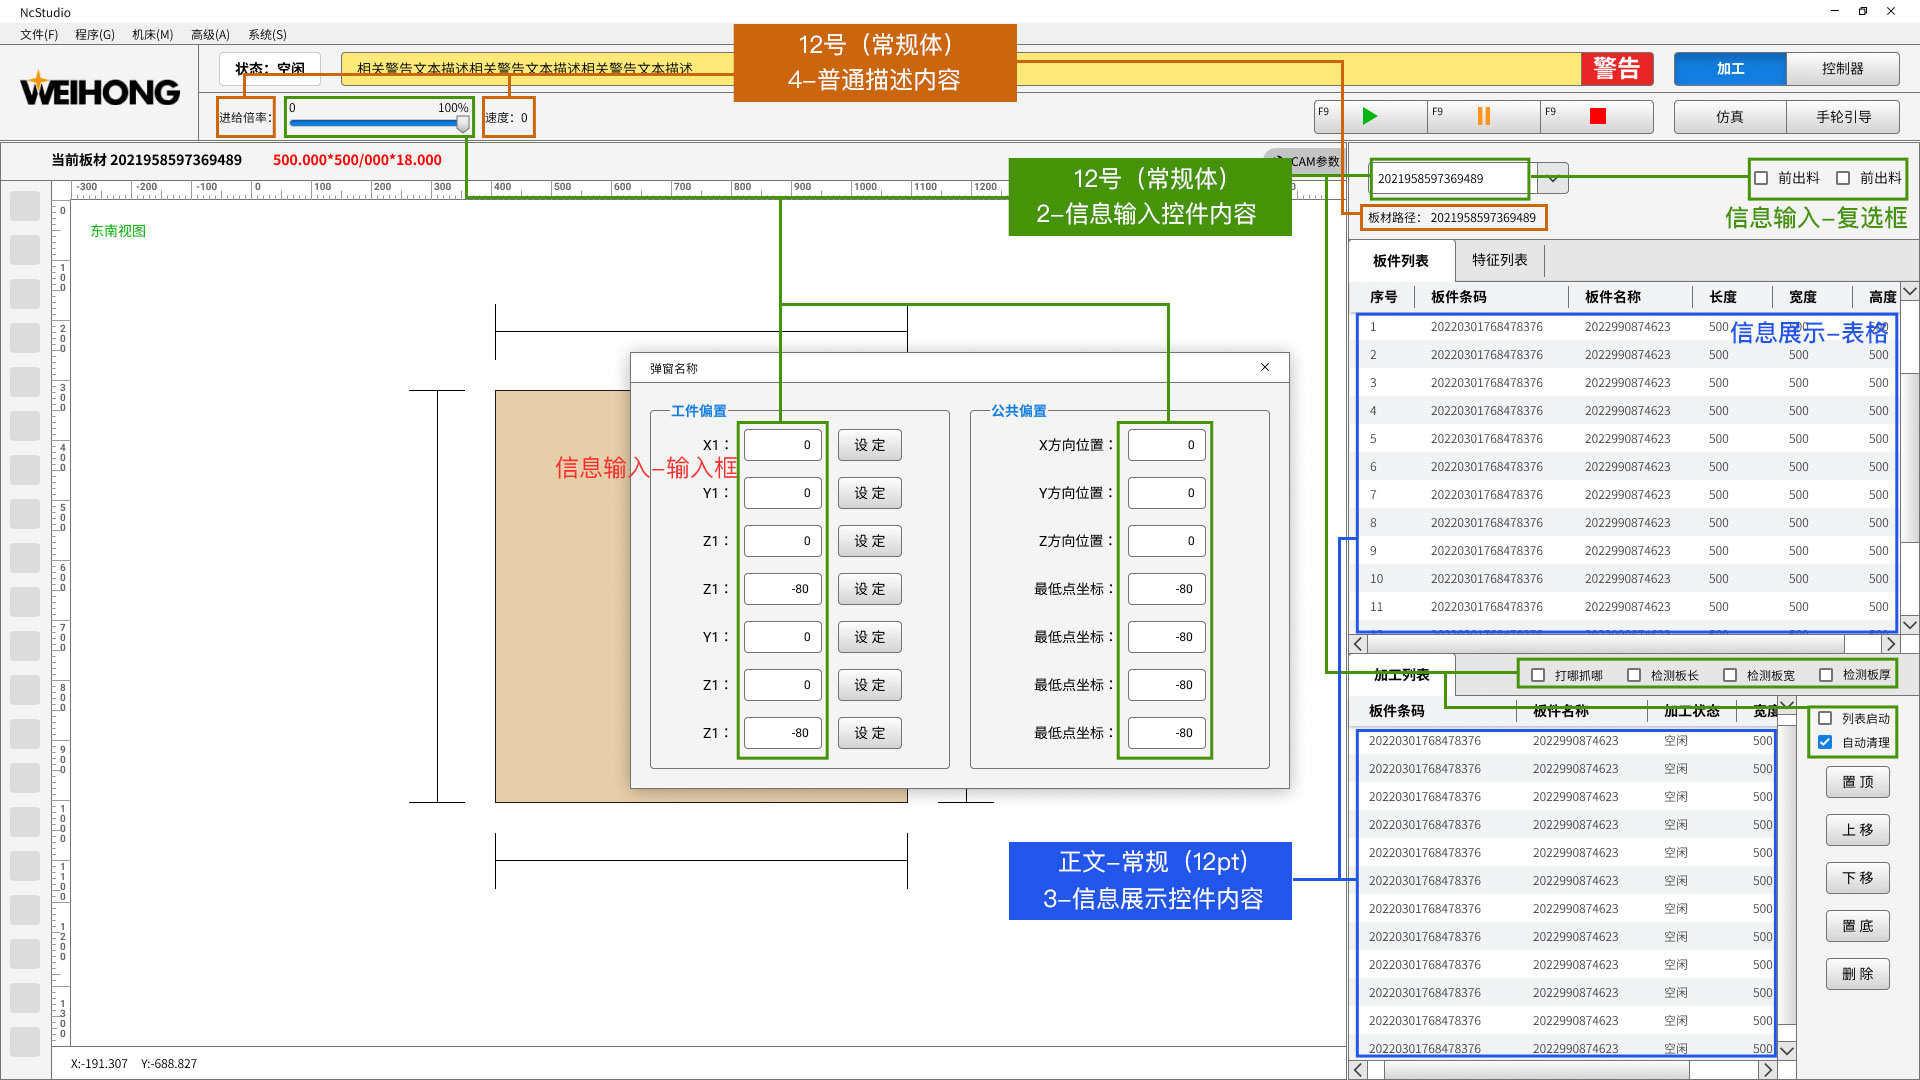Enable the 检测板厚 checkbox
Viewport: 1920px width, 1080px height.
1826,675
